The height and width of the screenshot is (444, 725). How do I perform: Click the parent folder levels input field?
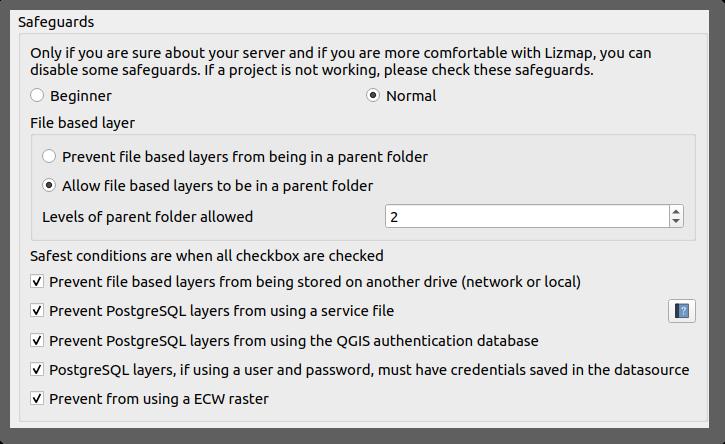[x=526, y=217]
